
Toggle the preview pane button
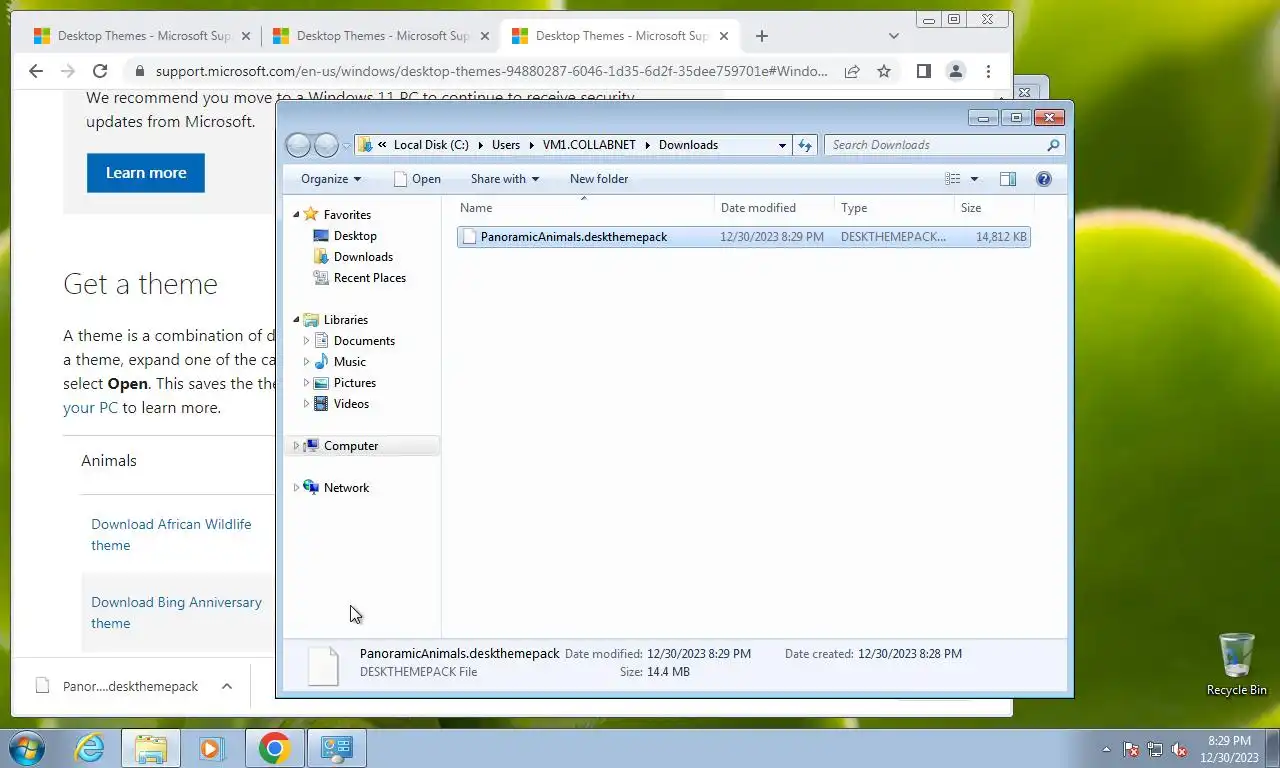pyautogui.click(x=1008, y=179)
